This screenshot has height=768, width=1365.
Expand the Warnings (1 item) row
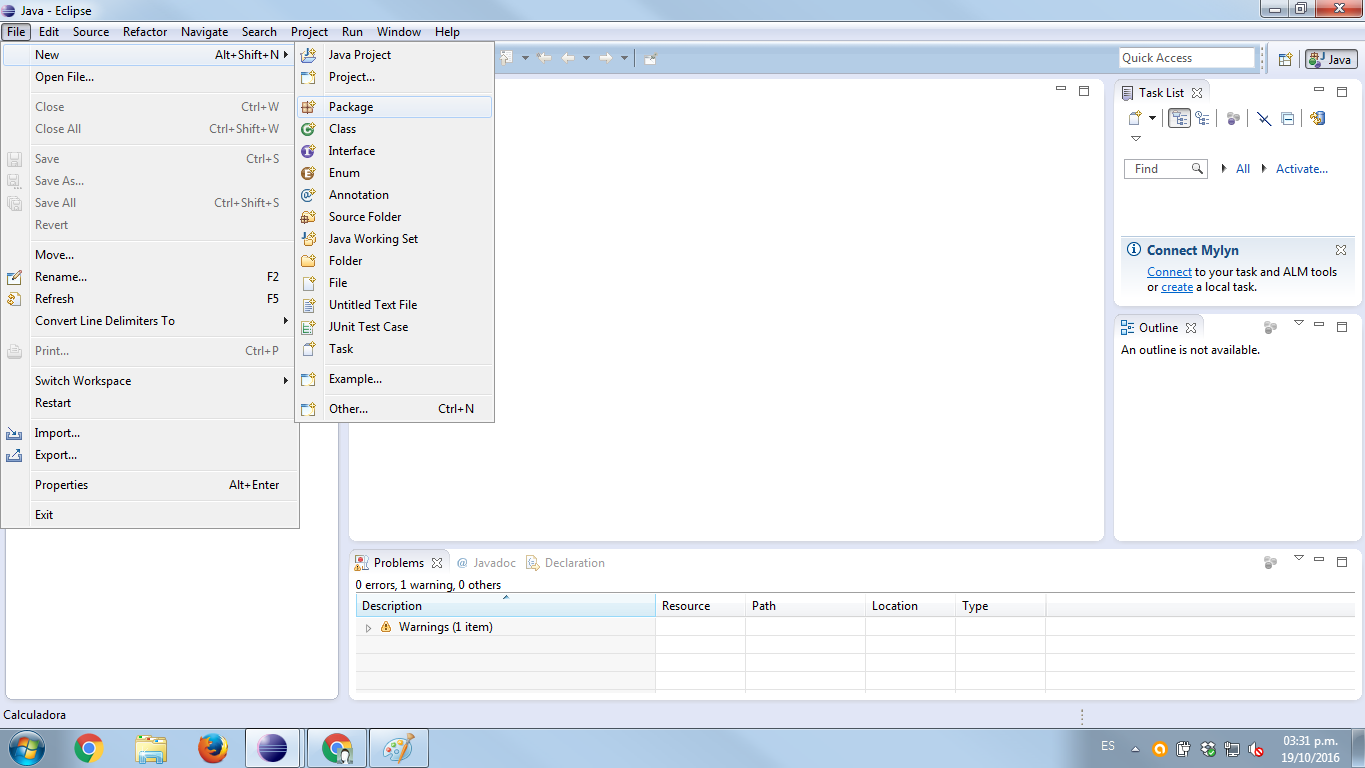click(x=368, y=628)
